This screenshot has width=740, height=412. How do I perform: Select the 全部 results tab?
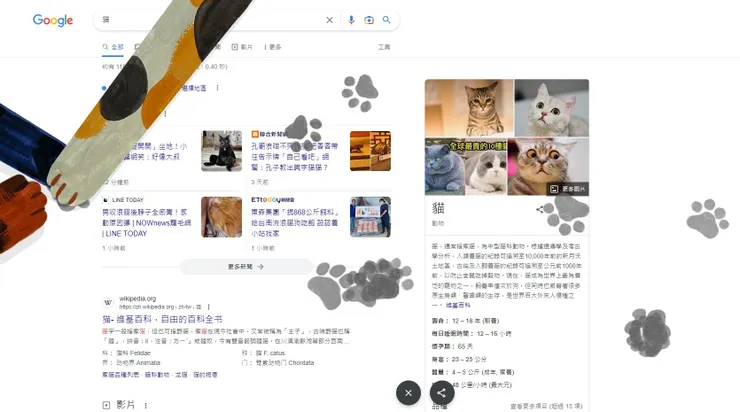pos(113,47)
